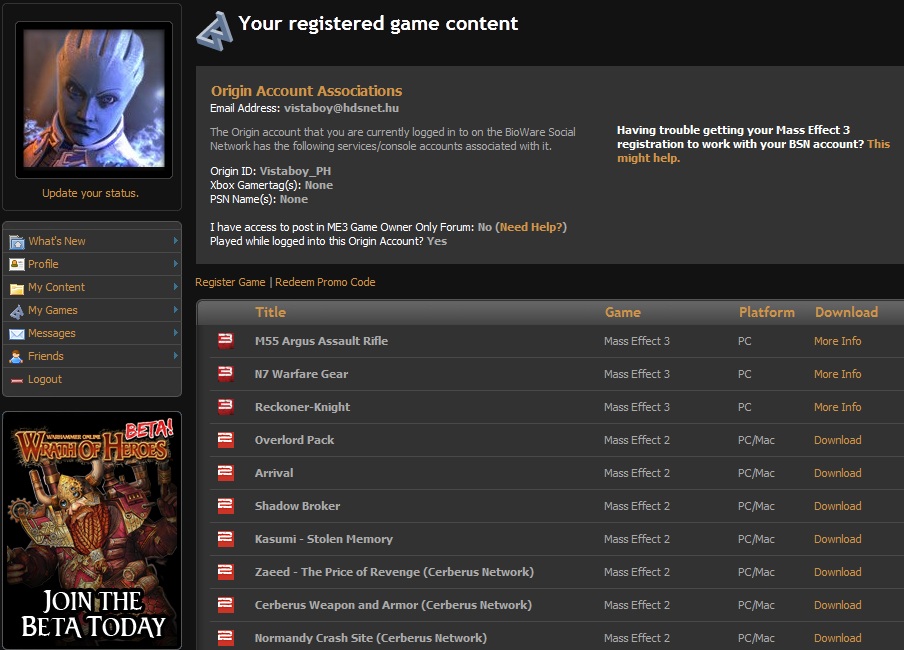The width and height of the screenshot is (904, 650).
Task: Click the Profile card icon in sidebar
Action: [x=17, y=264]
